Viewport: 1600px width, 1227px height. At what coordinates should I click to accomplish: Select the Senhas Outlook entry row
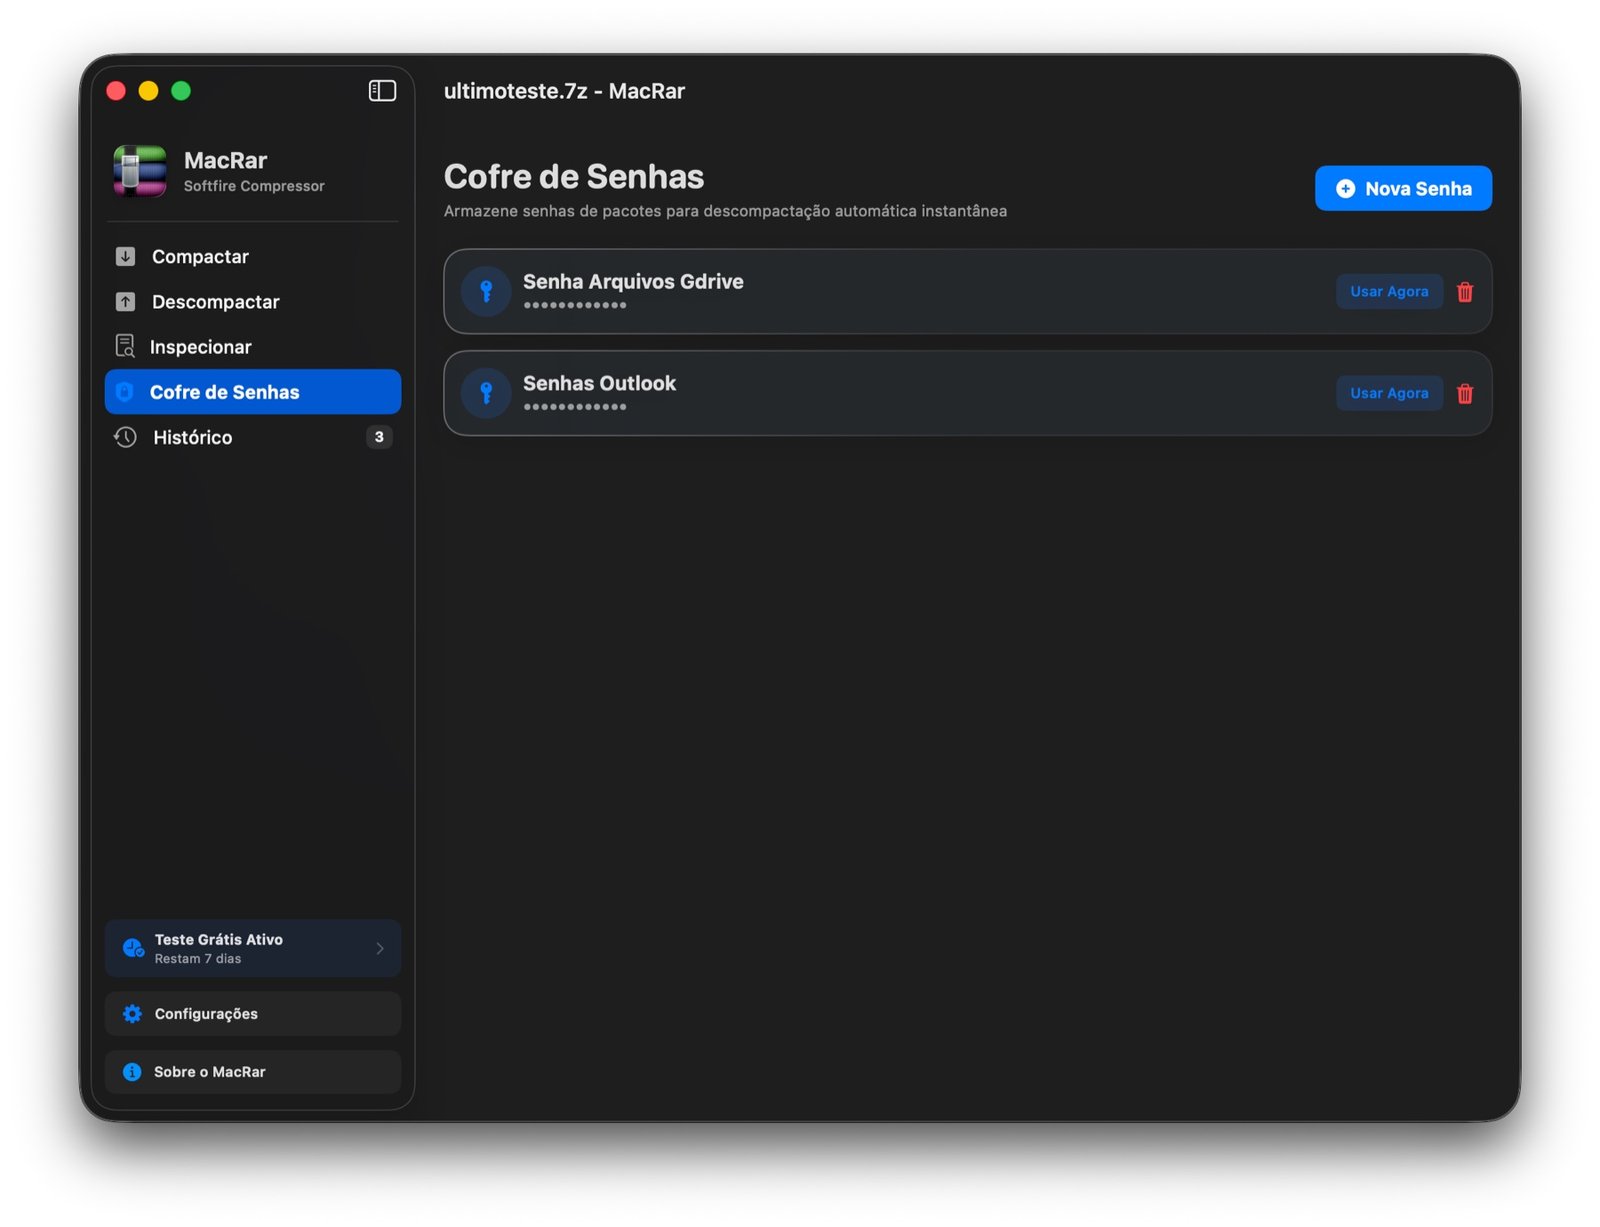[x=967, y=393]
